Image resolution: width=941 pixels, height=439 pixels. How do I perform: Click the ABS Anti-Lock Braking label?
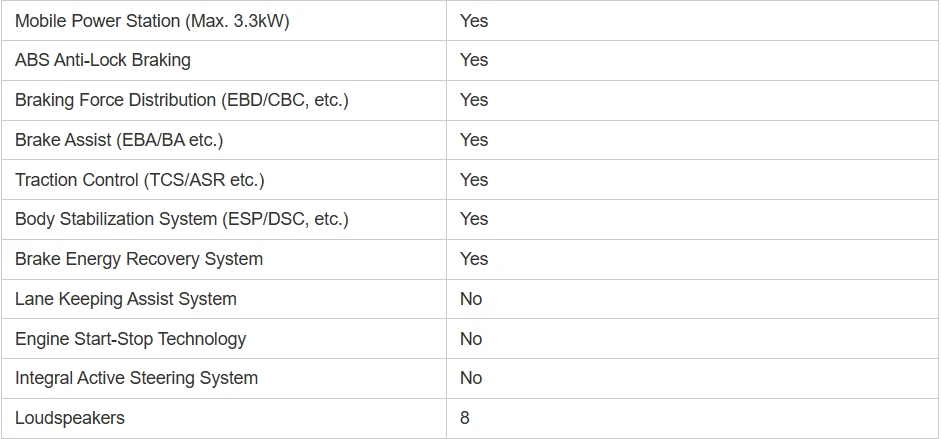coord(103,60)
